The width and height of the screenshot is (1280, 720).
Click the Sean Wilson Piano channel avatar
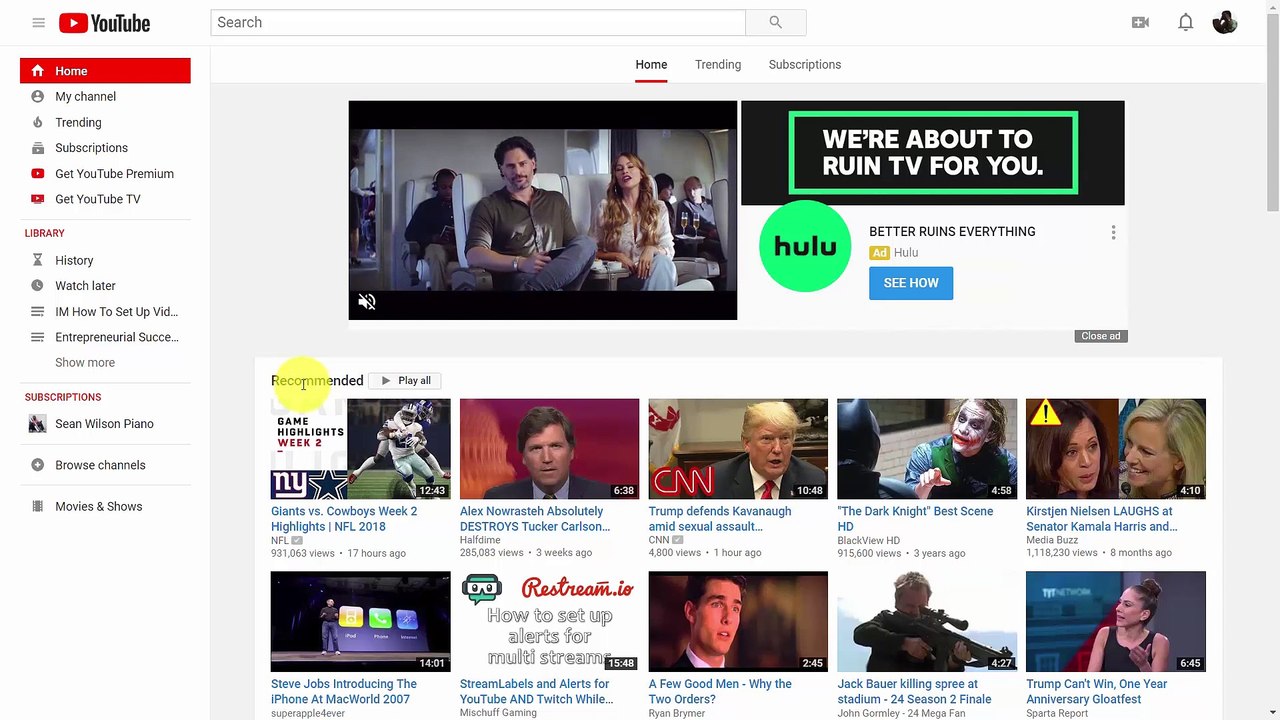click(37, 424)
